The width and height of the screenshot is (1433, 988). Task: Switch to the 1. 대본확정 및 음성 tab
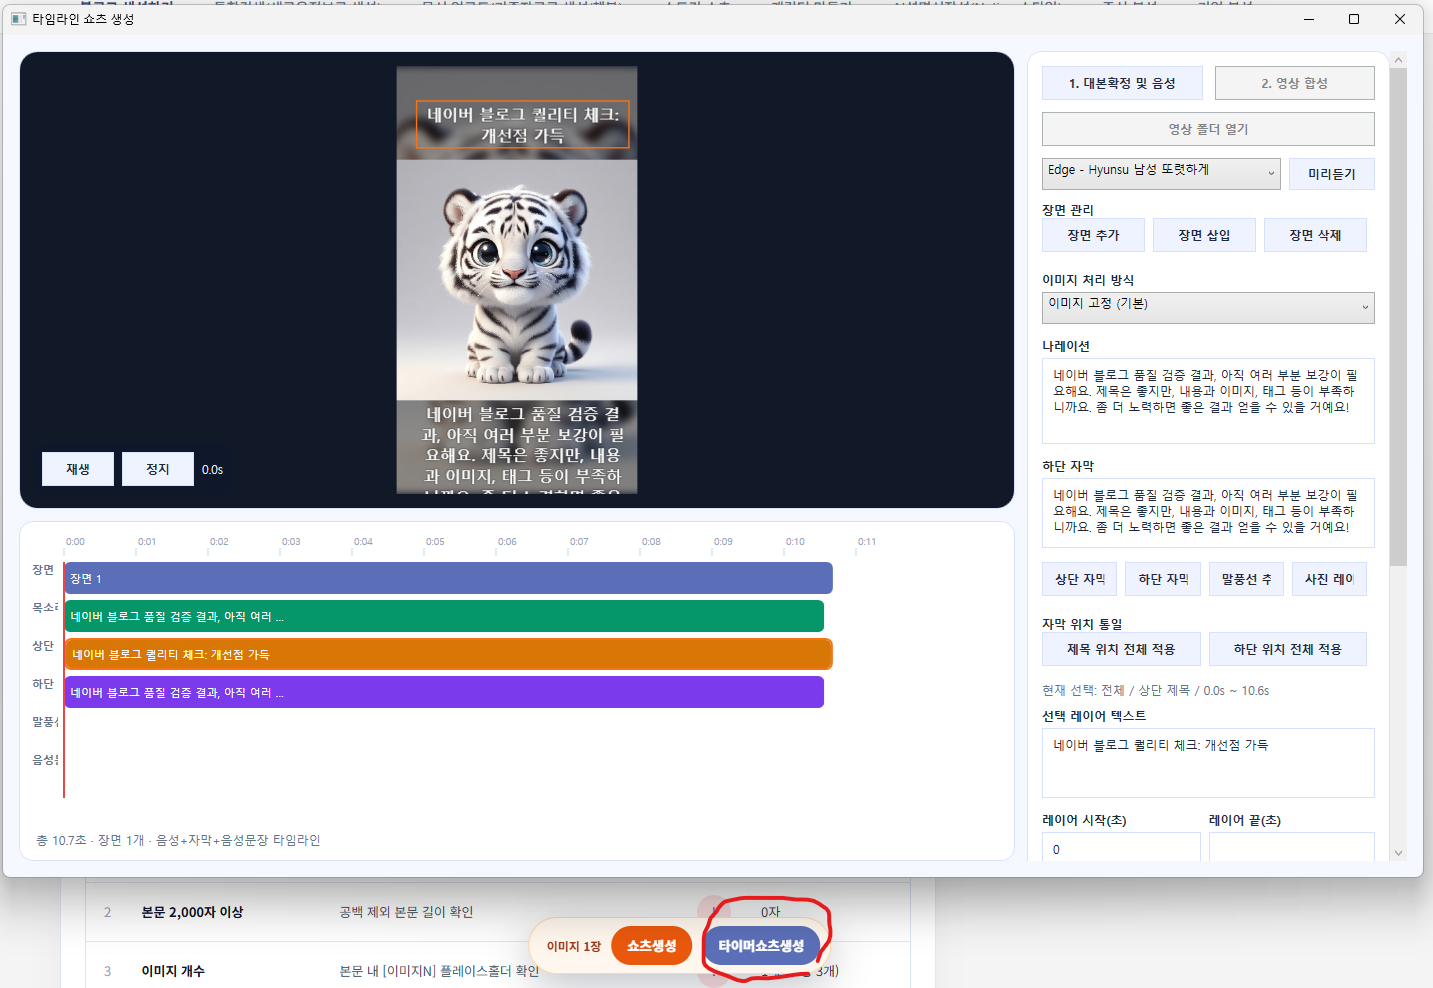click(x=1122, y=83)
